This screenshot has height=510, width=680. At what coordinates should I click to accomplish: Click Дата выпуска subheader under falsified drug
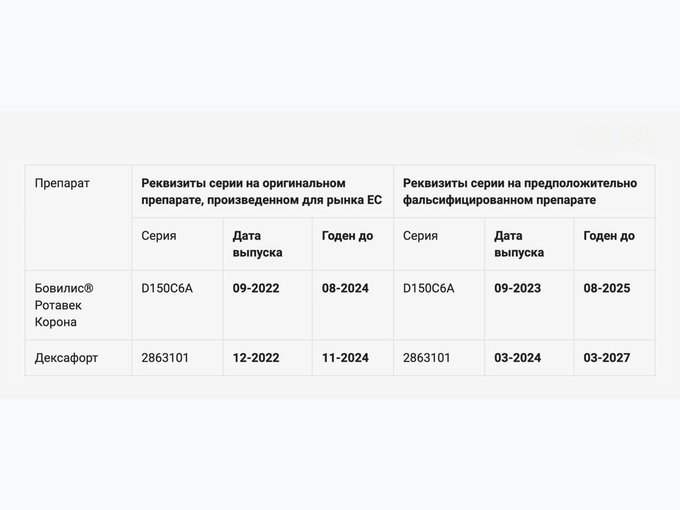(x=529, y=244)
